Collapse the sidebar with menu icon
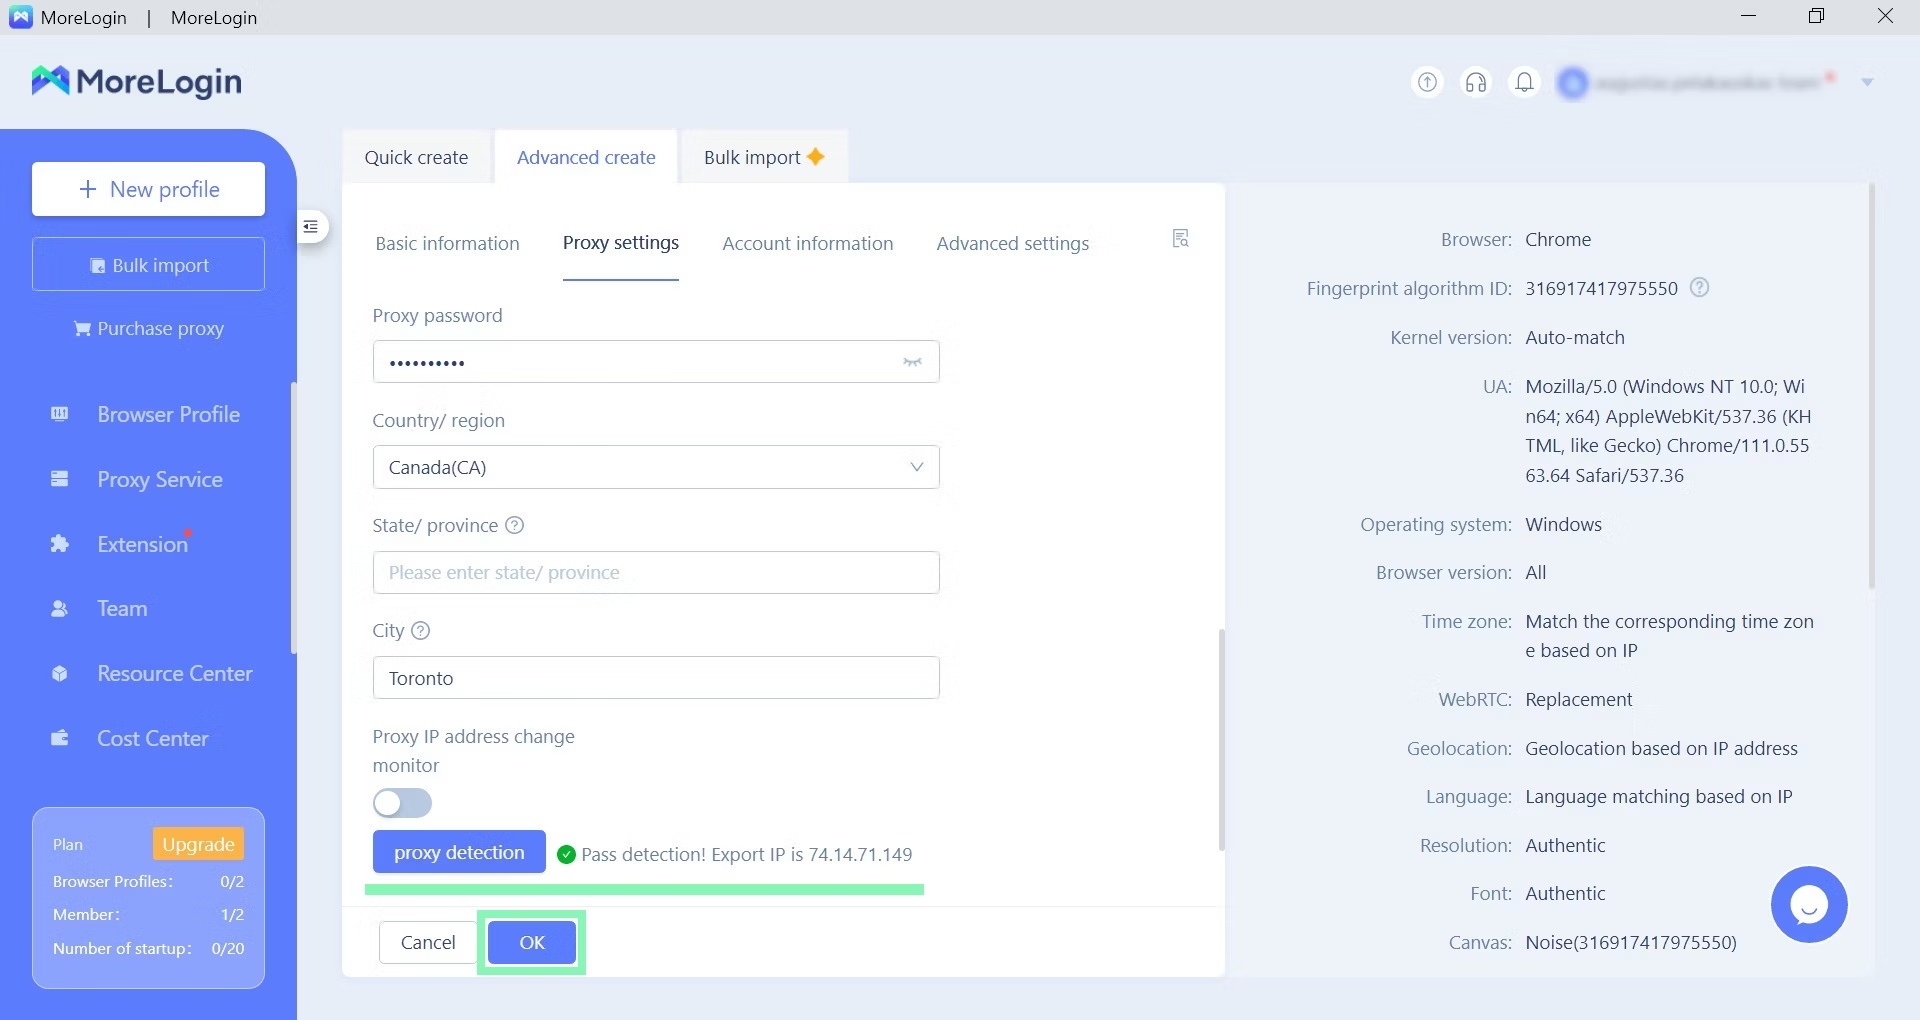This screenshot has height=1020, width=1920. click(x=311, y=227)
